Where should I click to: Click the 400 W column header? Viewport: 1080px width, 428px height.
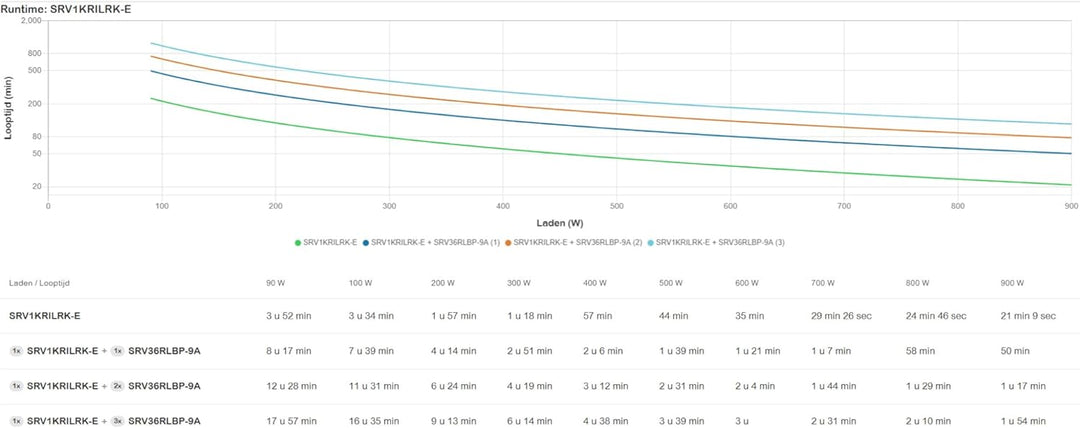coord(595,283)
